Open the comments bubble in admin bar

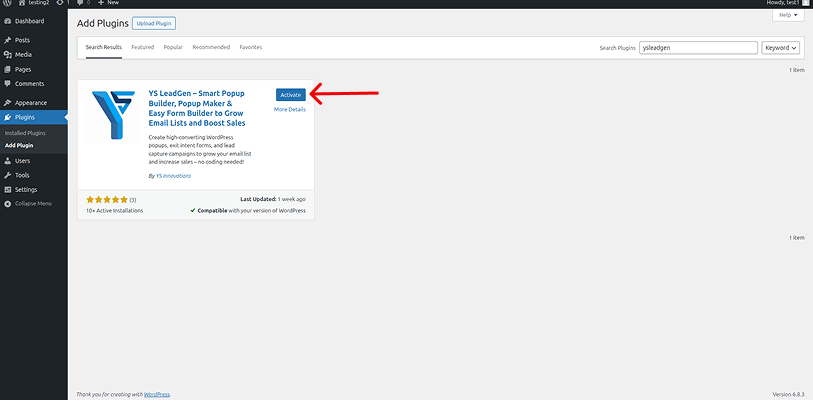pos(82,3)
